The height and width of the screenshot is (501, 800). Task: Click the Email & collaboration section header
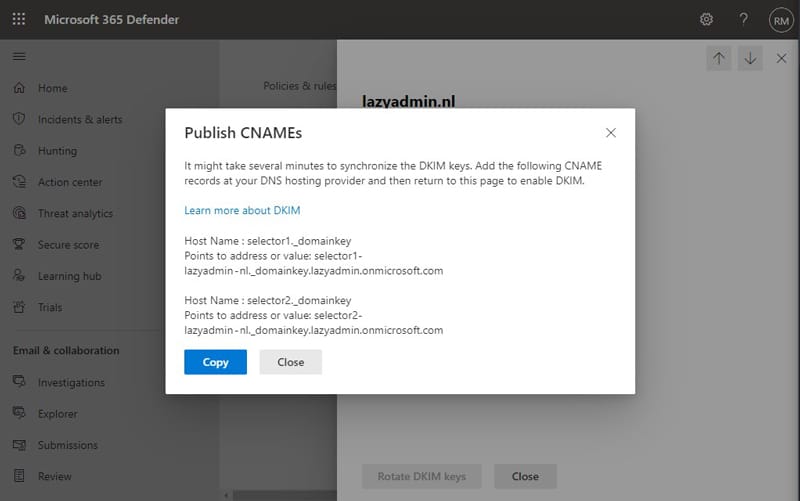coord(66,350)
